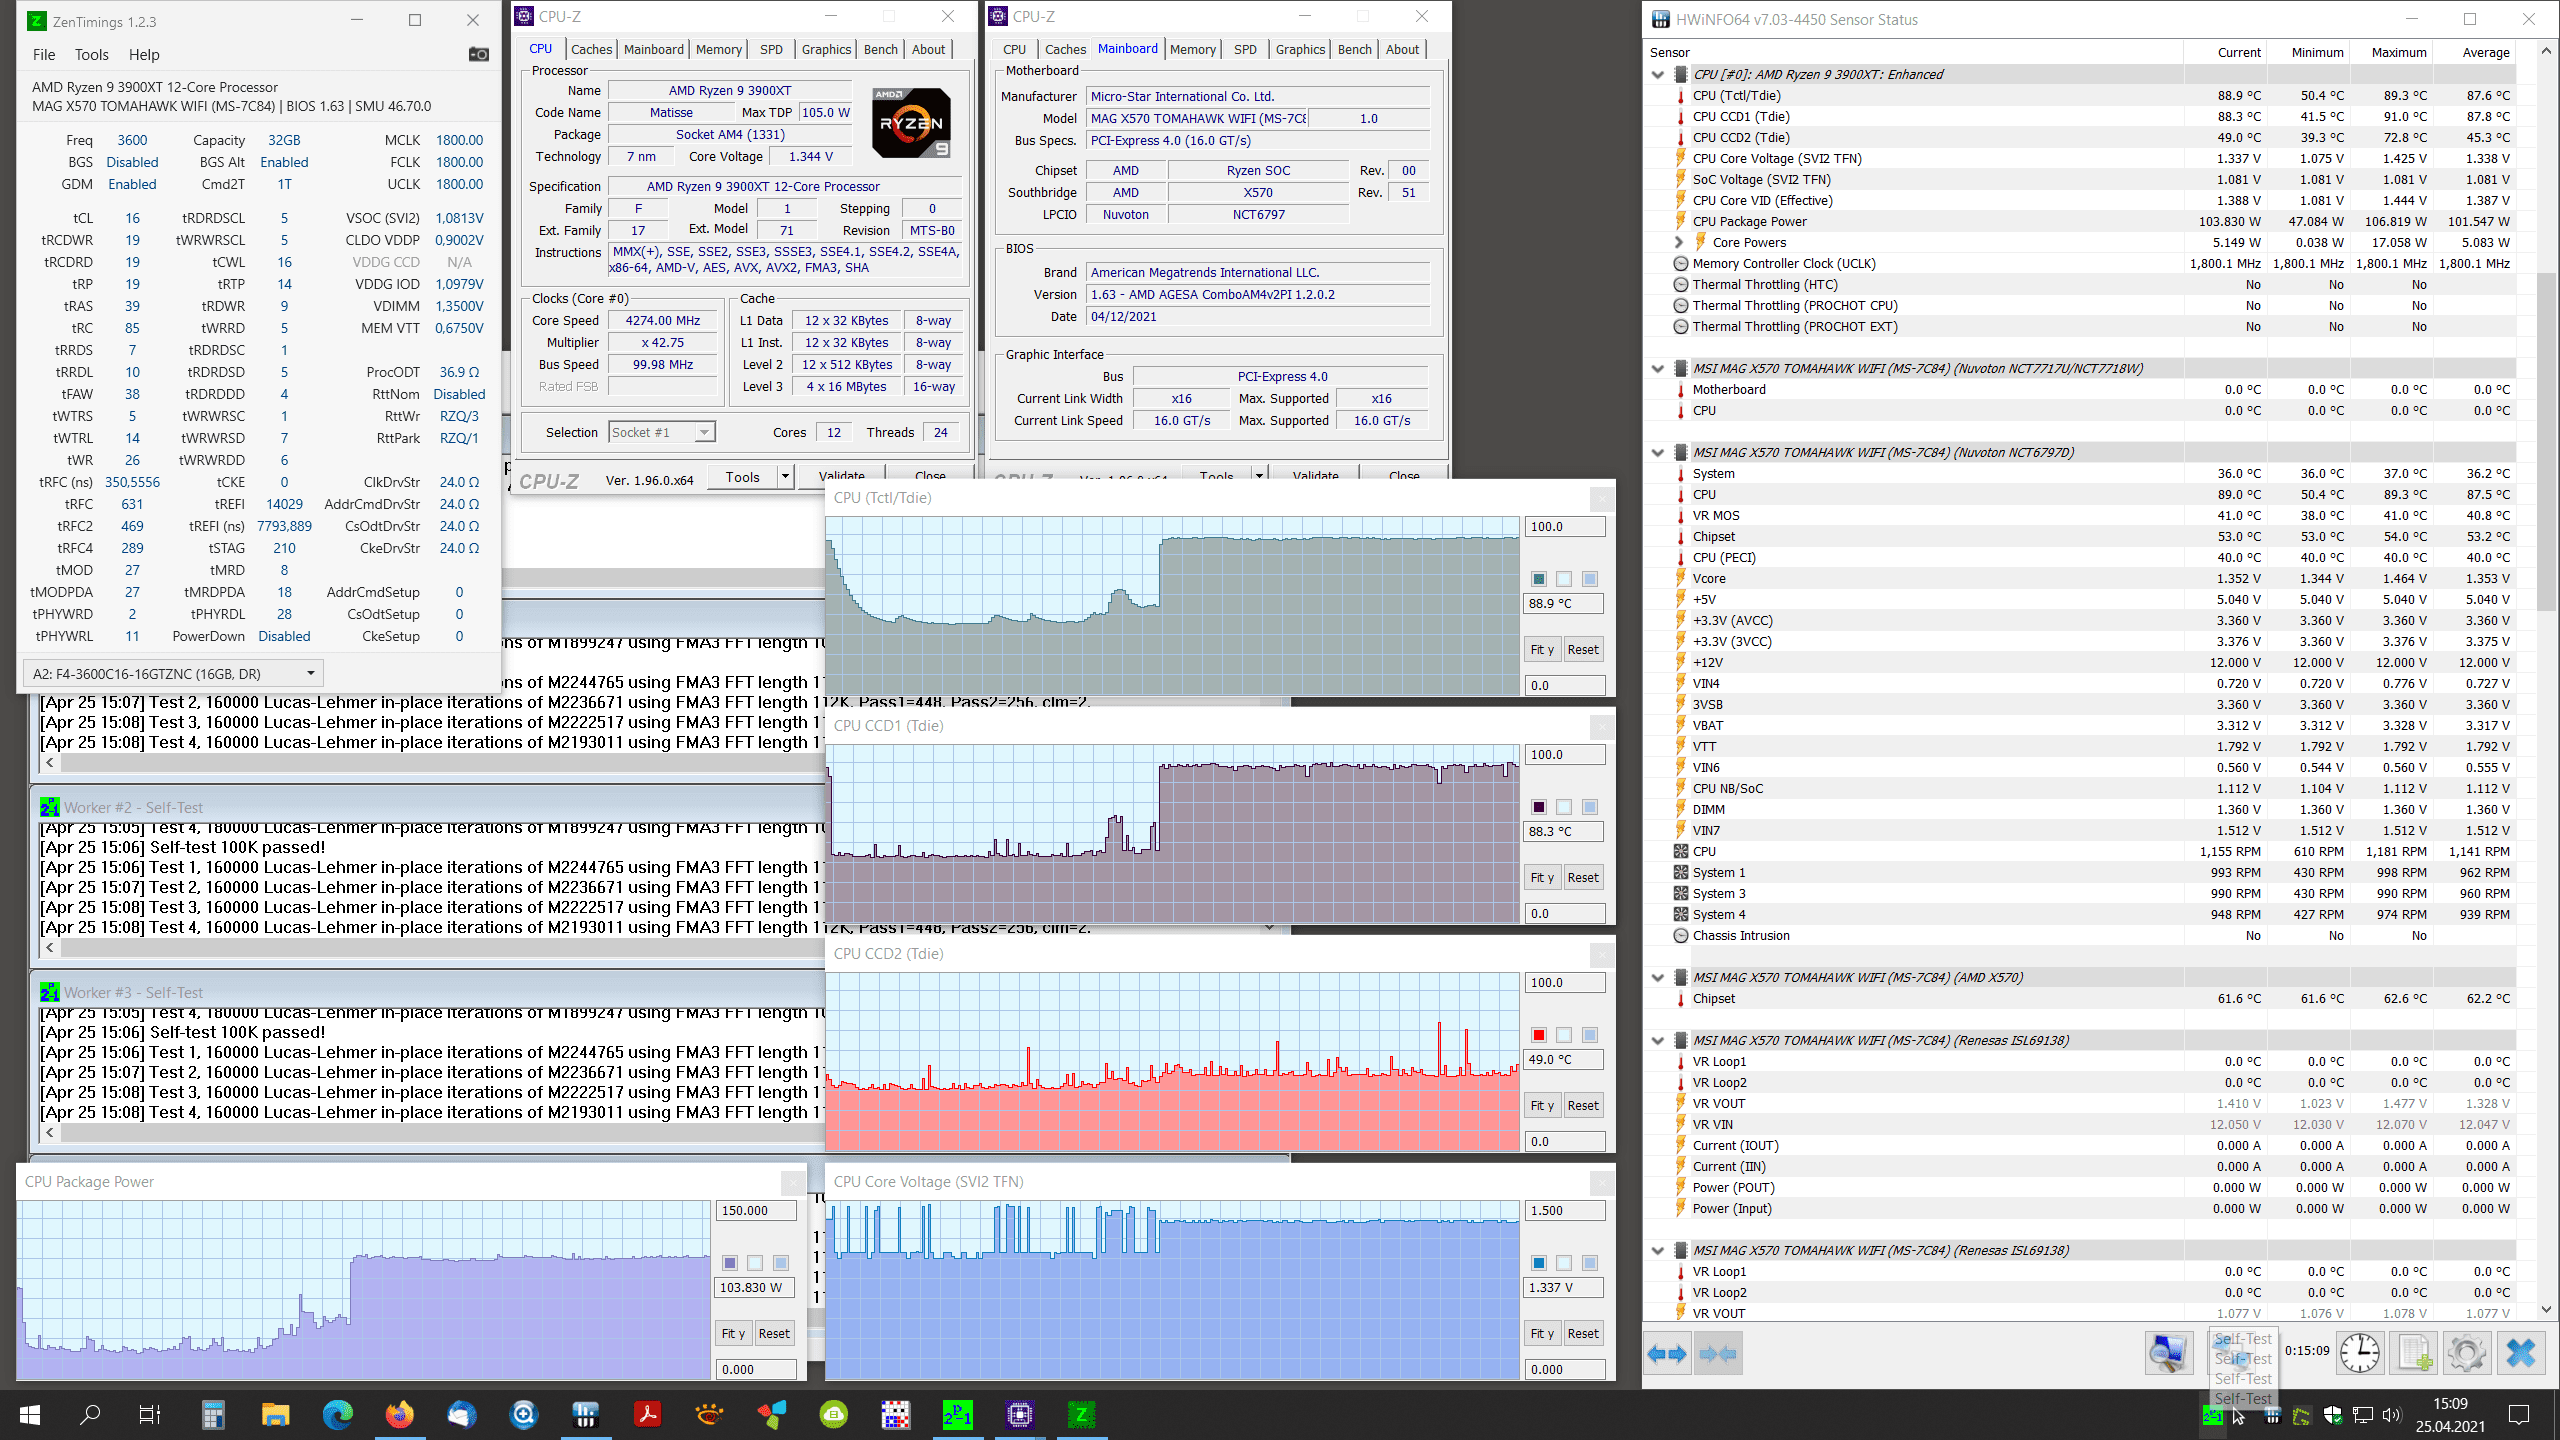Take a ZenTimings screenshot with the camera icon
This screenshot has height=1440, width=2560.
click(x=479, y=54)
